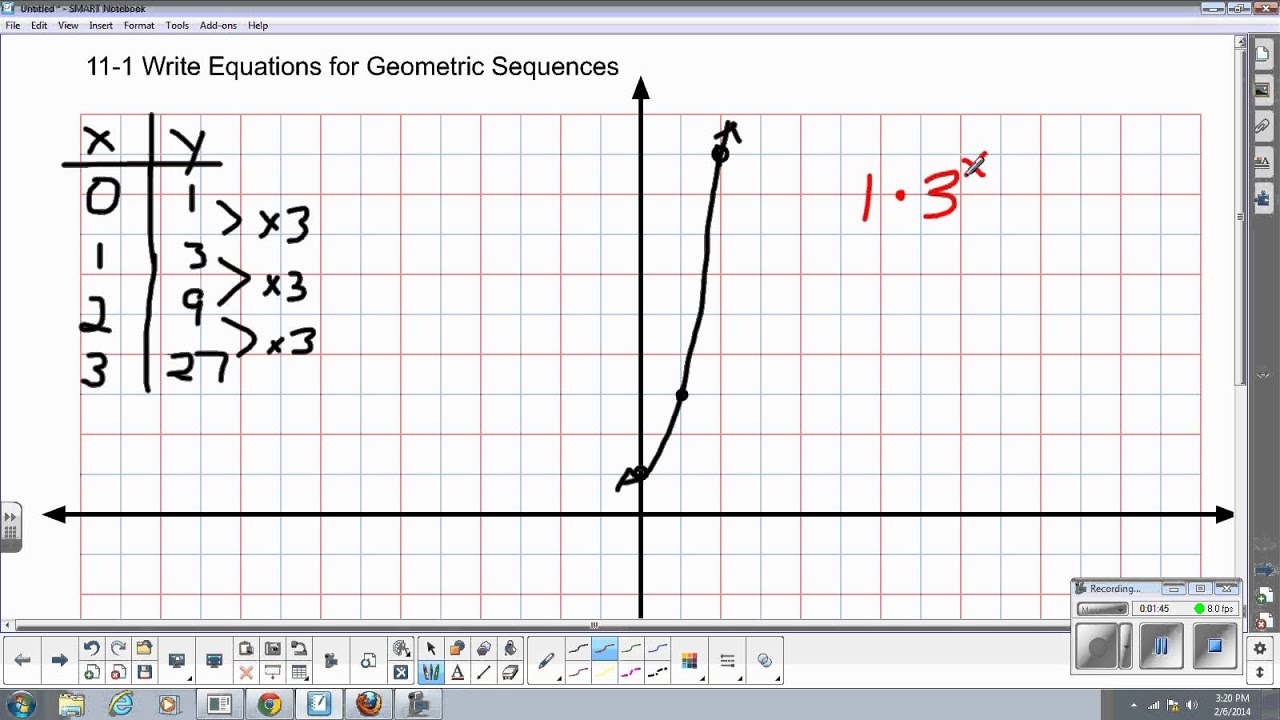Show the screen shade
1280x720 pixels.
point(272,672)
